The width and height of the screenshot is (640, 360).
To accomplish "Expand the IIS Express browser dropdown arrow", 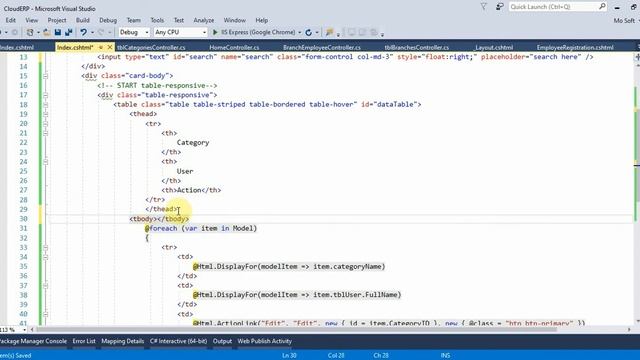I will pyautogui.click(x=300, y=32).
